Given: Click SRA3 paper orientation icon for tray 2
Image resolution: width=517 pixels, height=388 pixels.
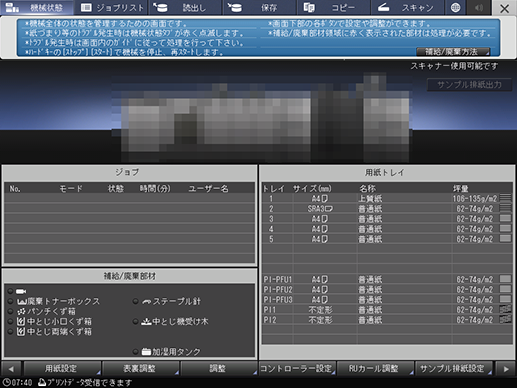Looking at the screenshot, I should coord(329,209).
